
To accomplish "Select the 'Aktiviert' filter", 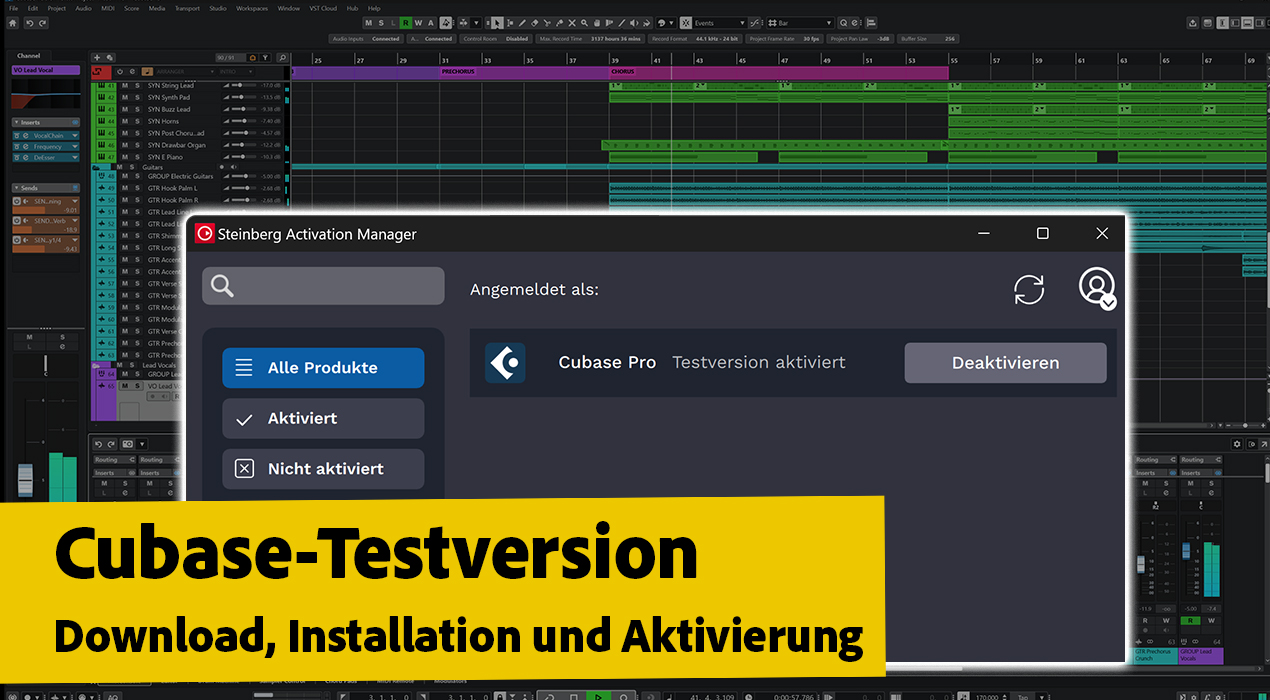I will (x=323, y=419).
